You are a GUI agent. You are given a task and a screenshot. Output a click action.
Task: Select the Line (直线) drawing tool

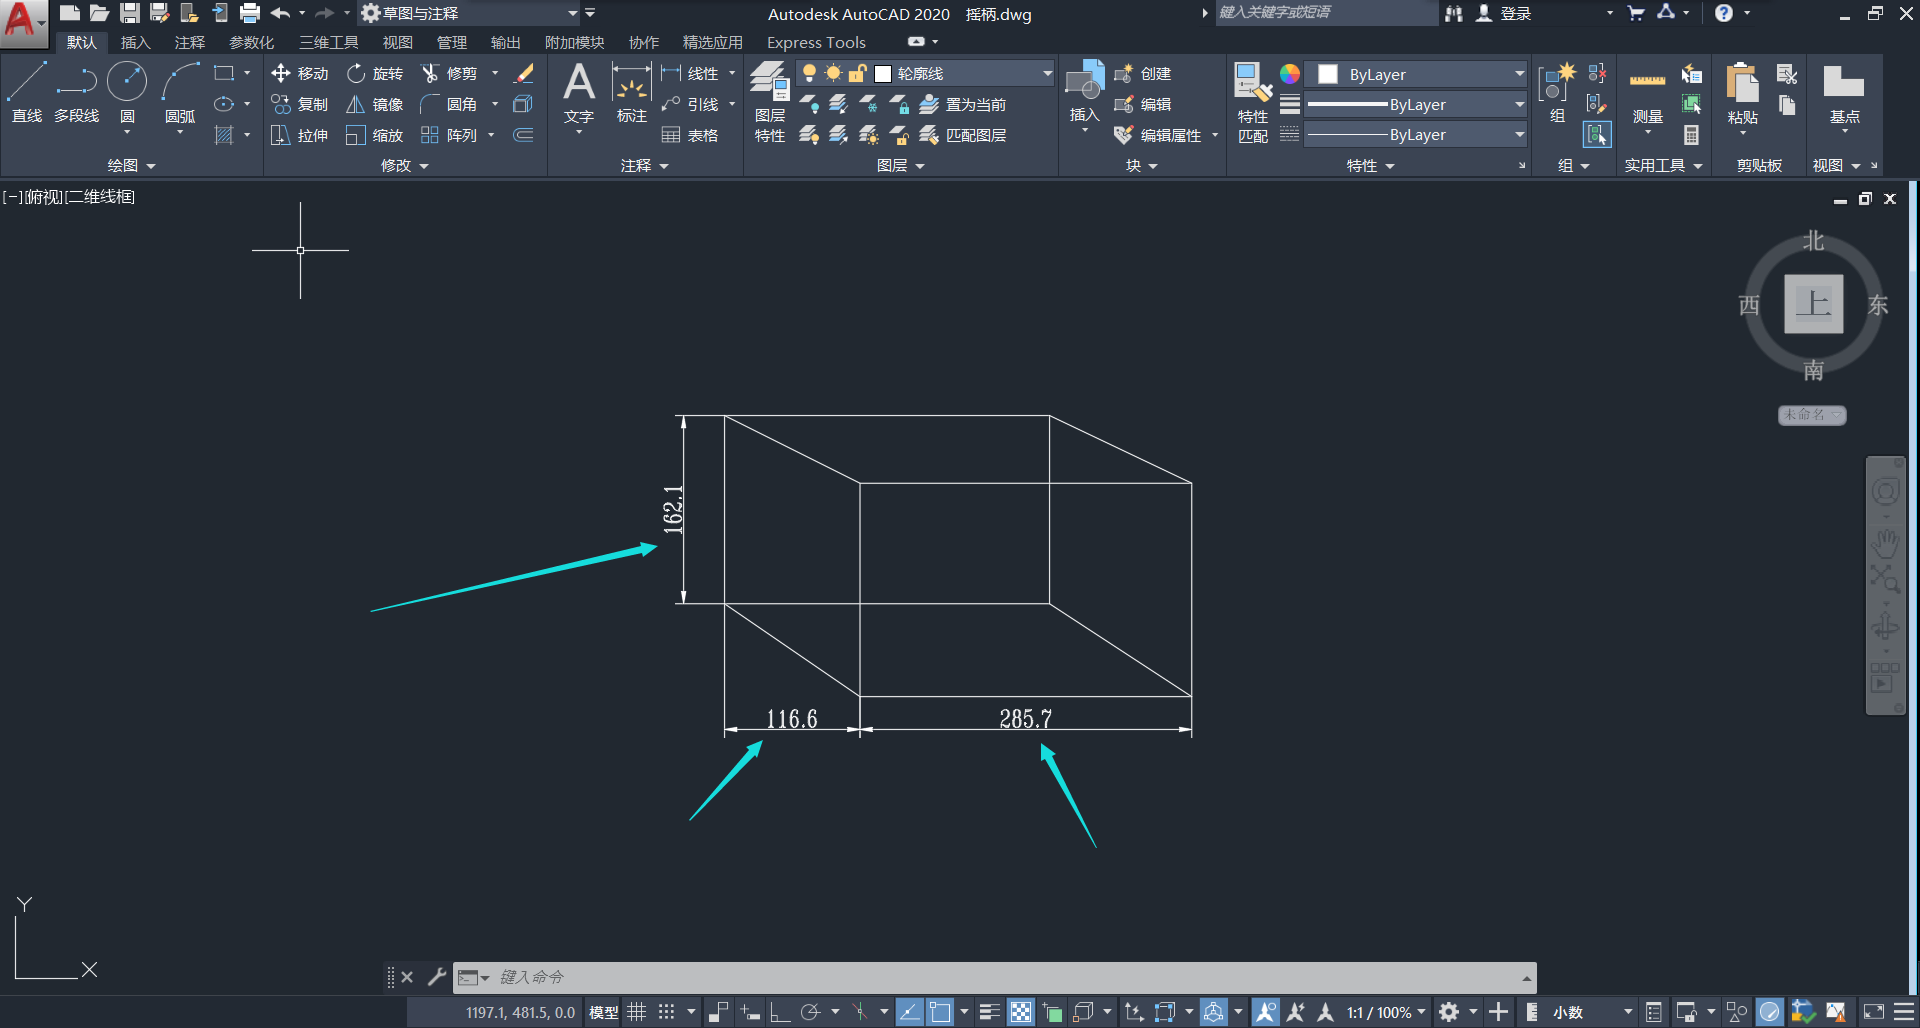point(27,93)
